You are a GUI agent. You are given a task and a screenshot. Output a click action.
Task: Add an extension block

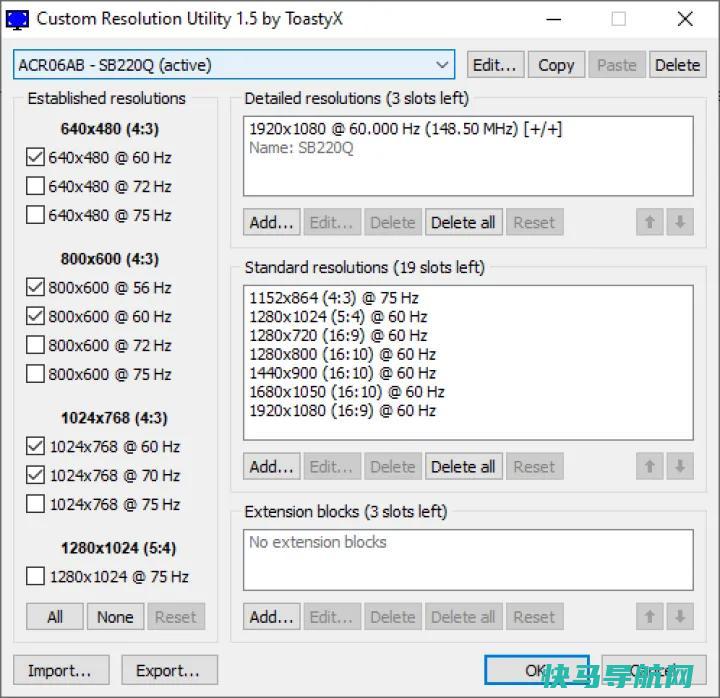pos(271,617)
